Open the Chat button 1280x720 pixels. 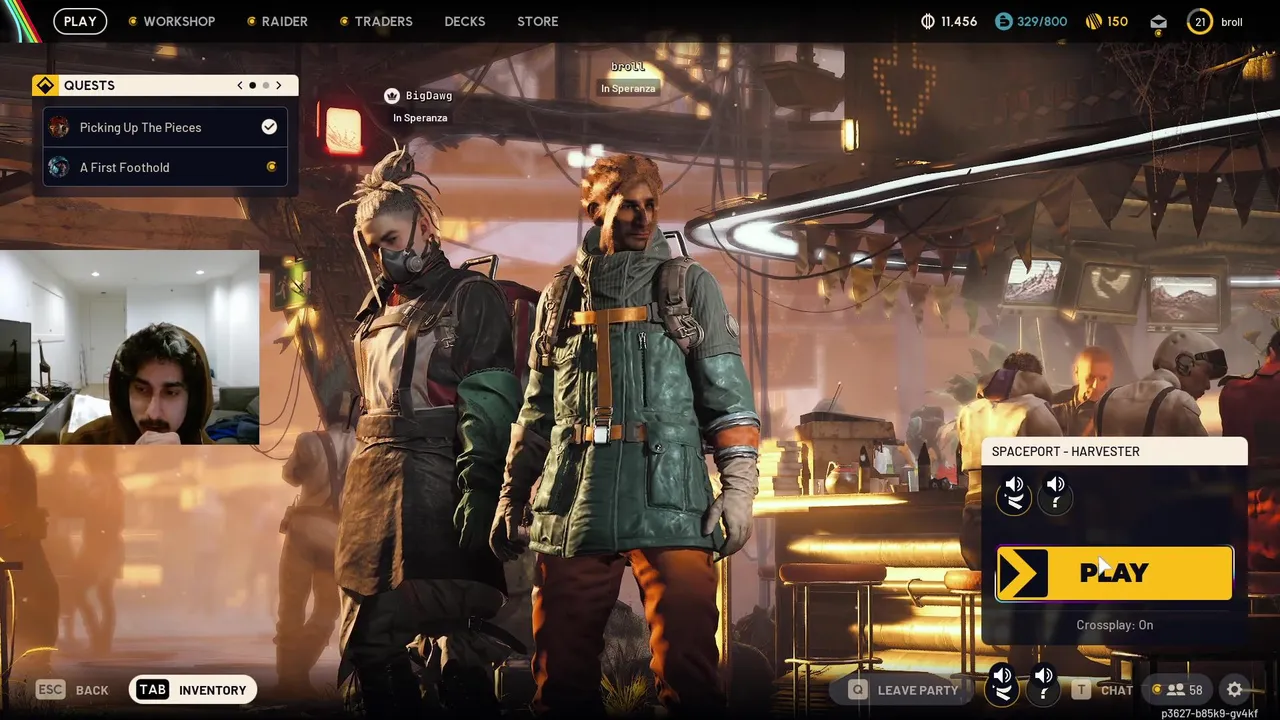(x=1103, y=690)
